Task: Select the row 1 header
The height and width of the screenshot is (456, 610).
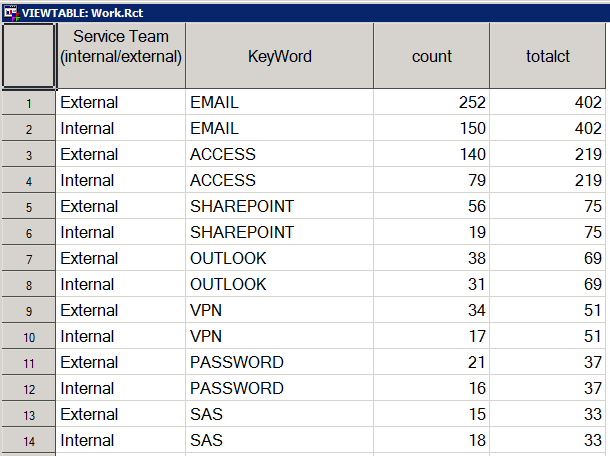Action: click(x=28, y=103)
